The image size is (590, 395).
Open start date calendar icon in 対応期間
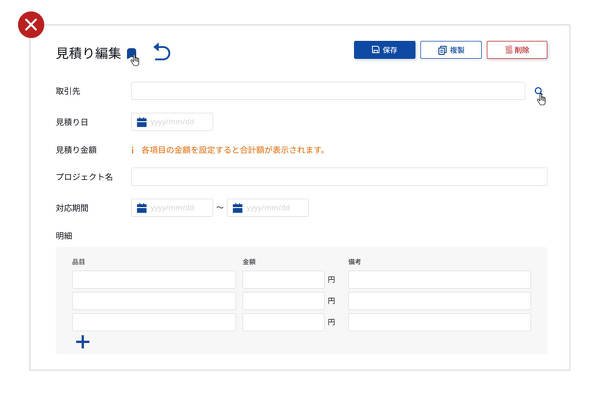pyautogui.click(x=141, y=208)
